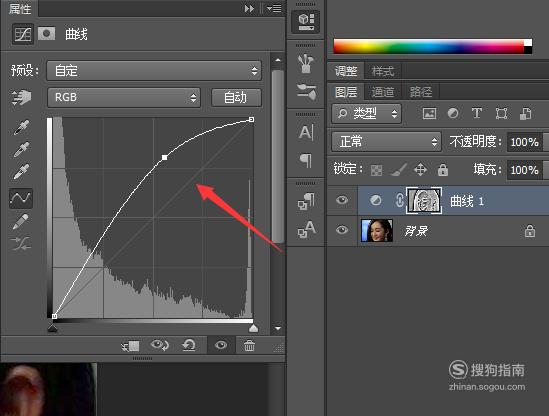549x416 pixels.
Task: Open the 3D panel icon in dock
Action: pyautogui.click(x=306, y=22)
